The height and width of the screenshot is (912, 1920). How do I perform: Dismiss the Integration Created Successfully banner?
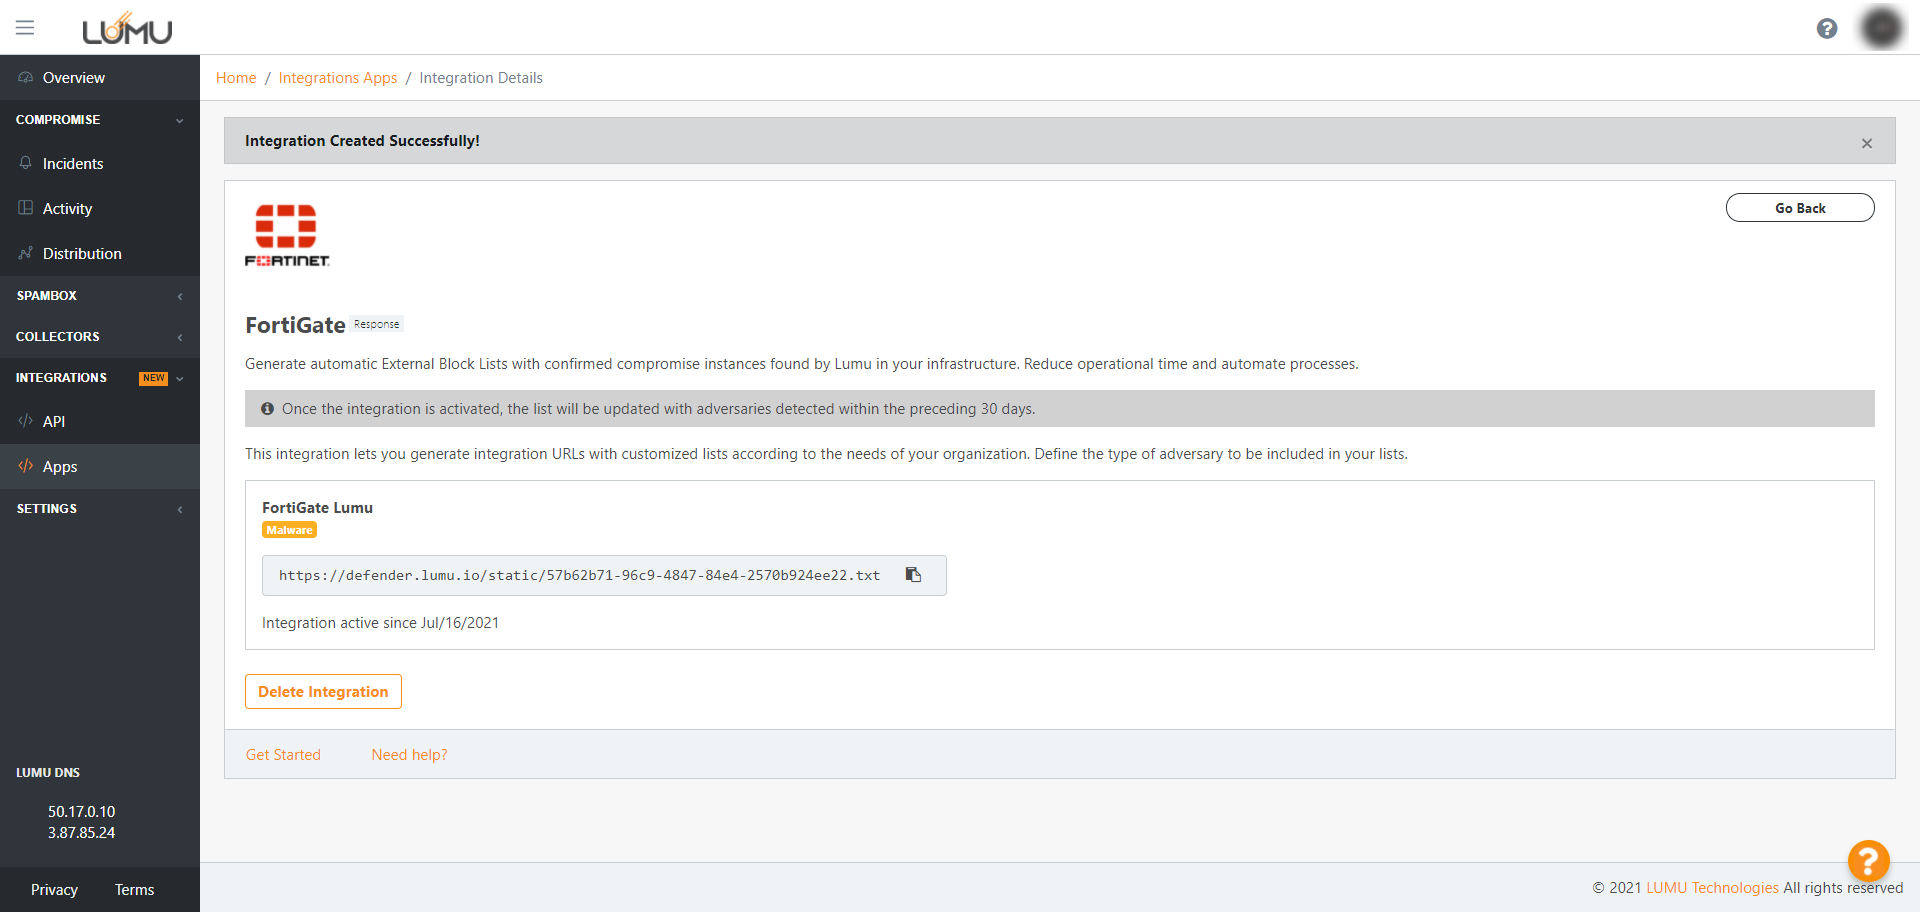click(1866, 143)
